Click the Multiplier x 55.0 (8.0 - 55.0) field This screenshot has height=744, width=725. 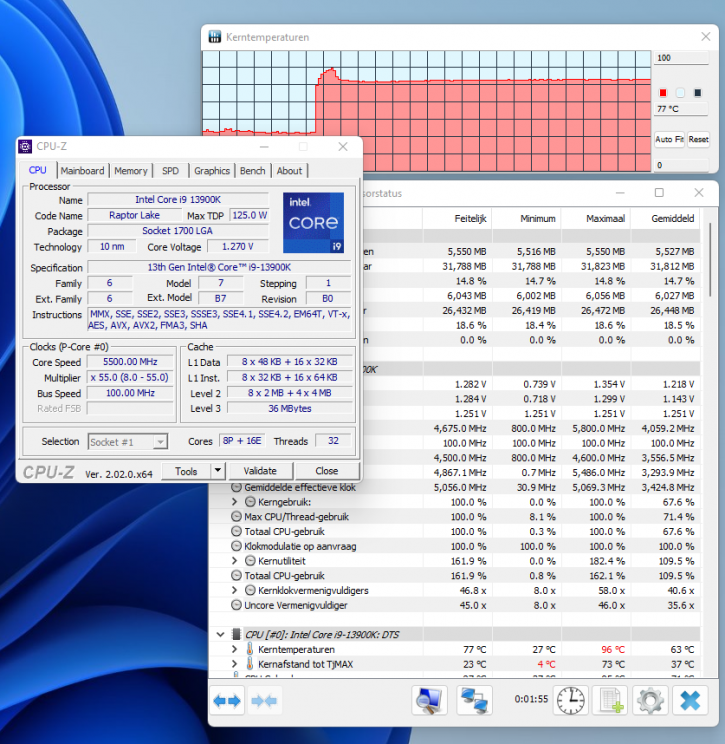[x=130, y=377]
